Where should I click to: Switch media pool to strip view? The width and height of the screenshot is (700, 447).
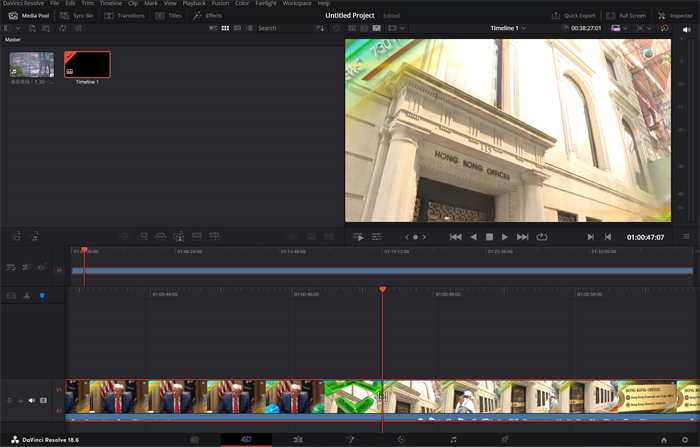(238, 28)
